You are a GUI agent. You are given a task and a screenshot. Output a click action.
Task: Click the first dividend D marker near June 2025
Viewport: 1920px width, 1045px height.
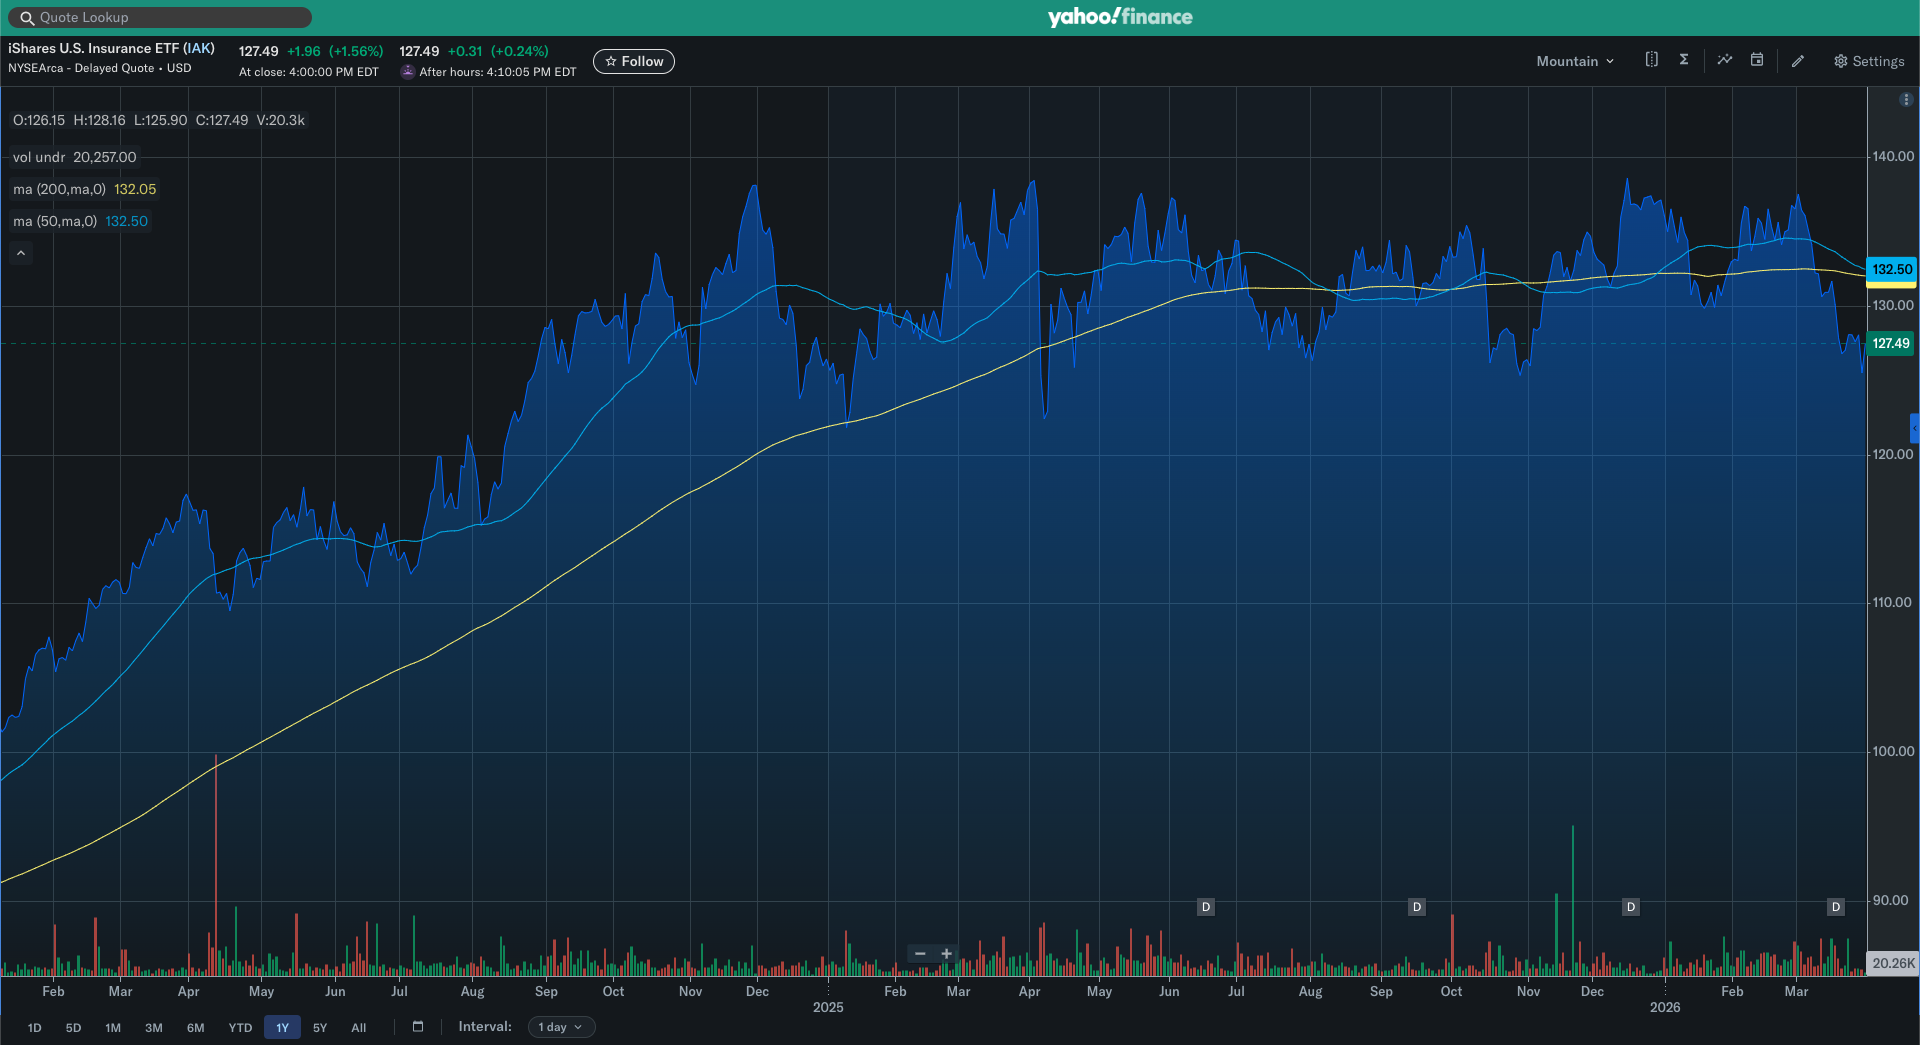click(1206, 907)
